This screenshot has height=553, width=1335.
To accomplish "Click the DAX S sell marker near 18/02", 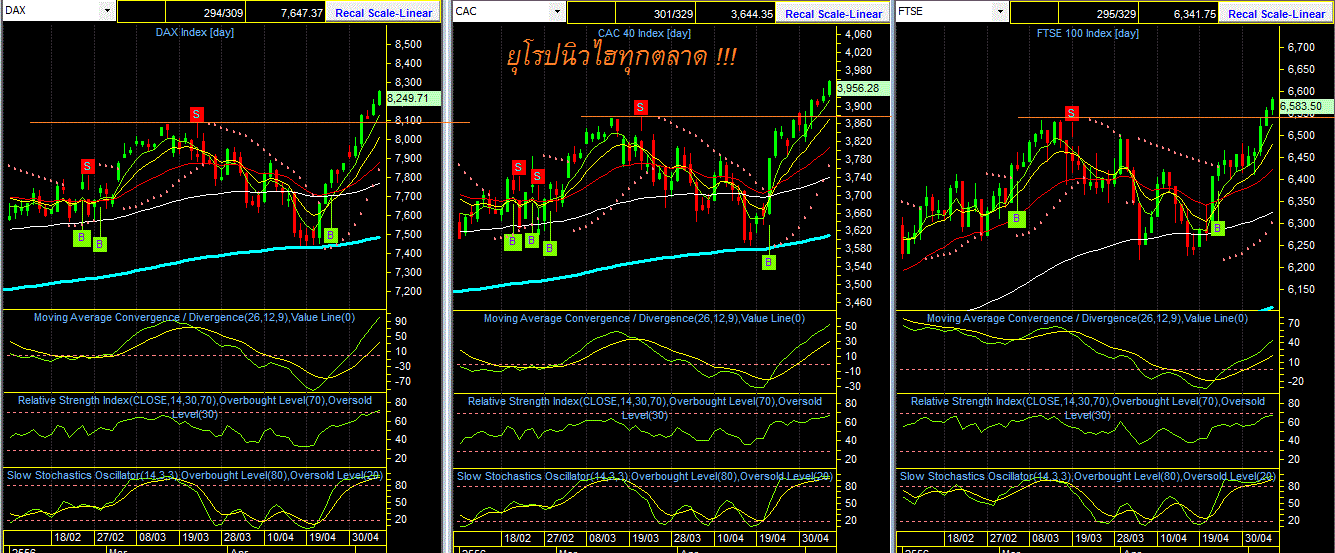I will (x=87, y=166).
